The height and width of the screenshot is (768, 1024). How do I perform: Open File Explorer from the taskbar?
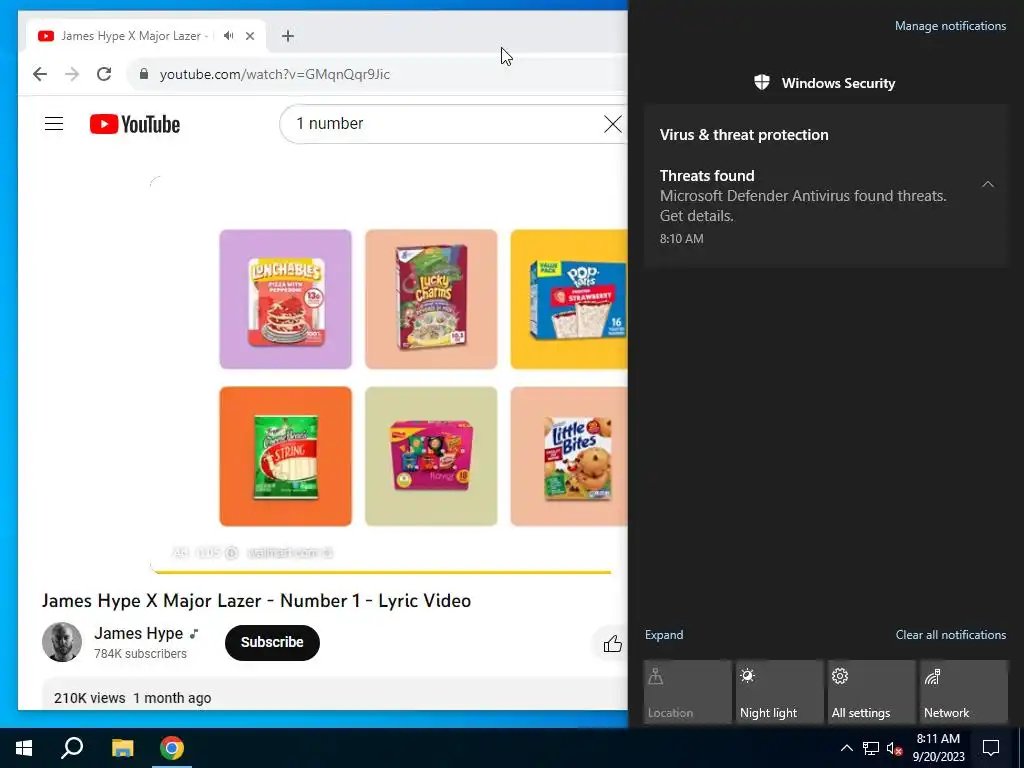[122, 748]
